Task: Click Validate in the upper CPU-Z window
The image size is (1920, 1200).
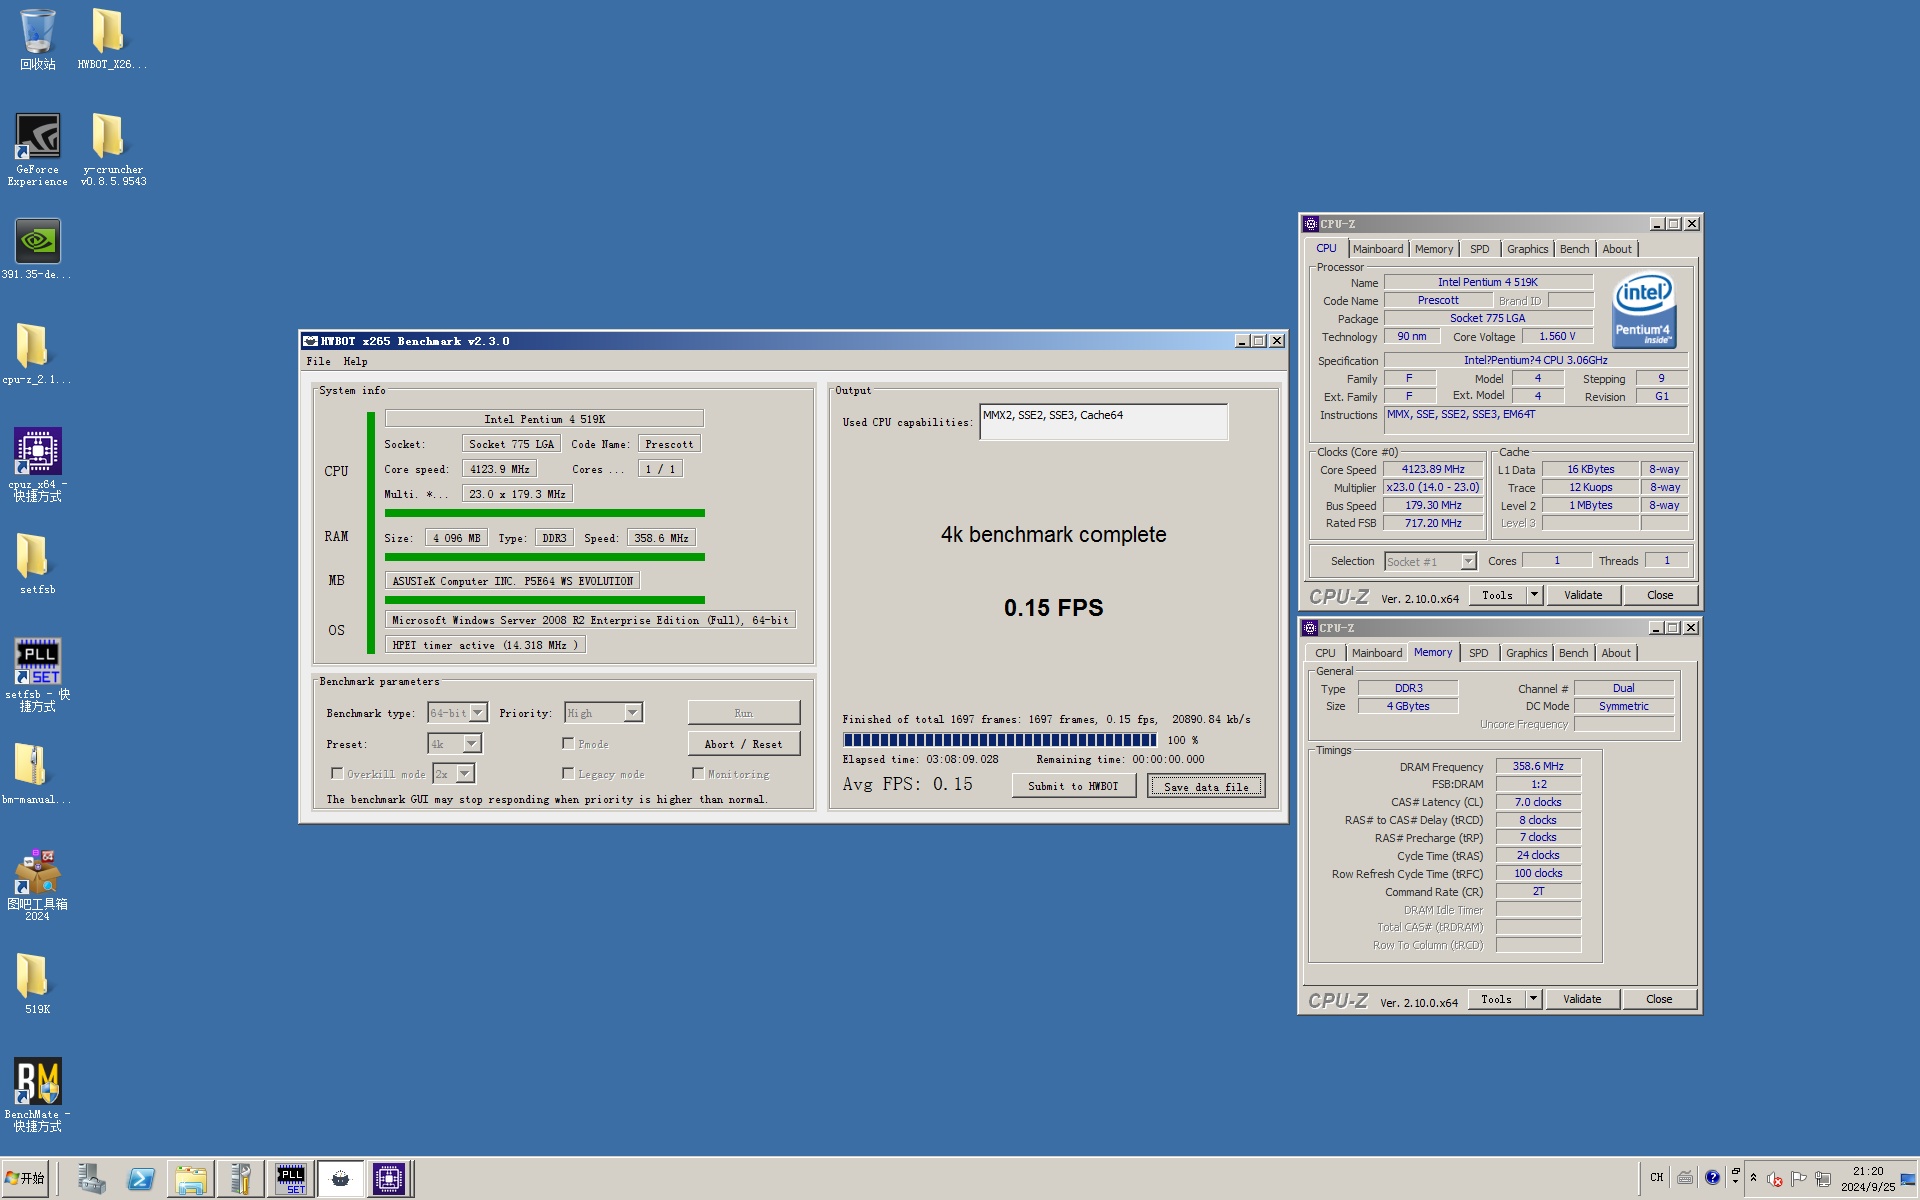Action: click(1582, 595)
